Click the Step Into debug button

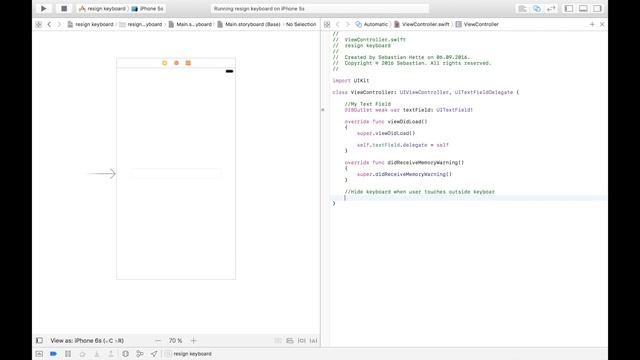pos(96,354)
